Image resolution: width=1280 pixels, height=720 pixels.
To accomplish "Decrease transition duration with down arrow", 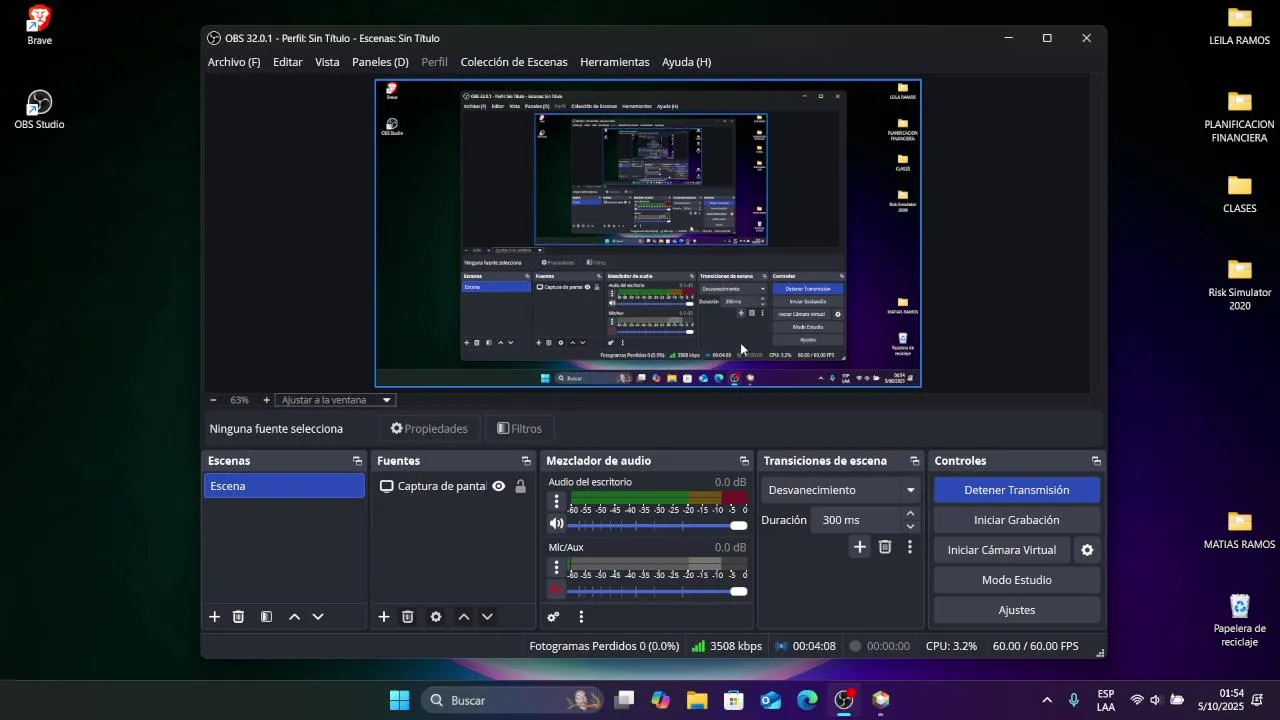I will tap(910, 526).
